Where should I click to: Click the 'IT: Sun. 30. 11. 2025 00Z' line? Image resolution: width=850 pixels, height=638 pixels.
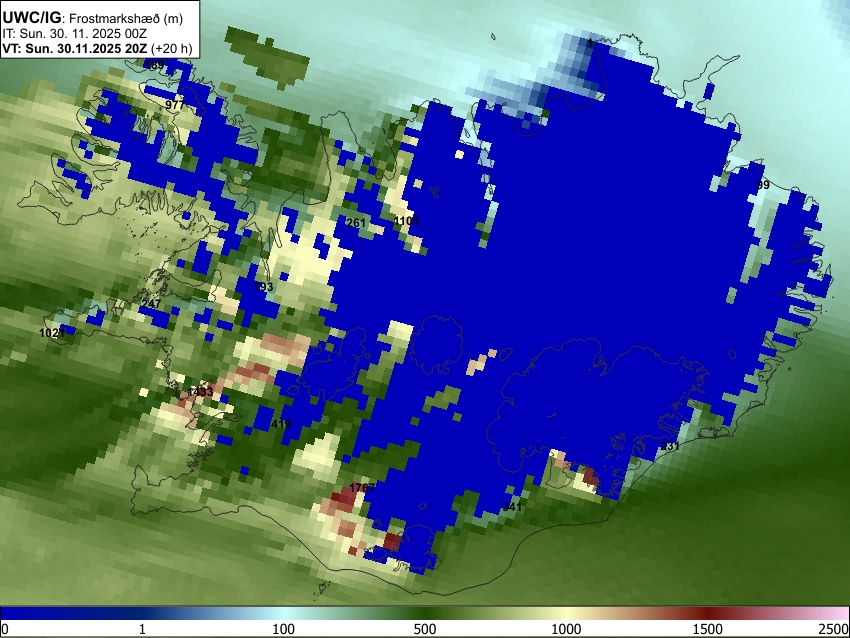click(x=74, y=33)
